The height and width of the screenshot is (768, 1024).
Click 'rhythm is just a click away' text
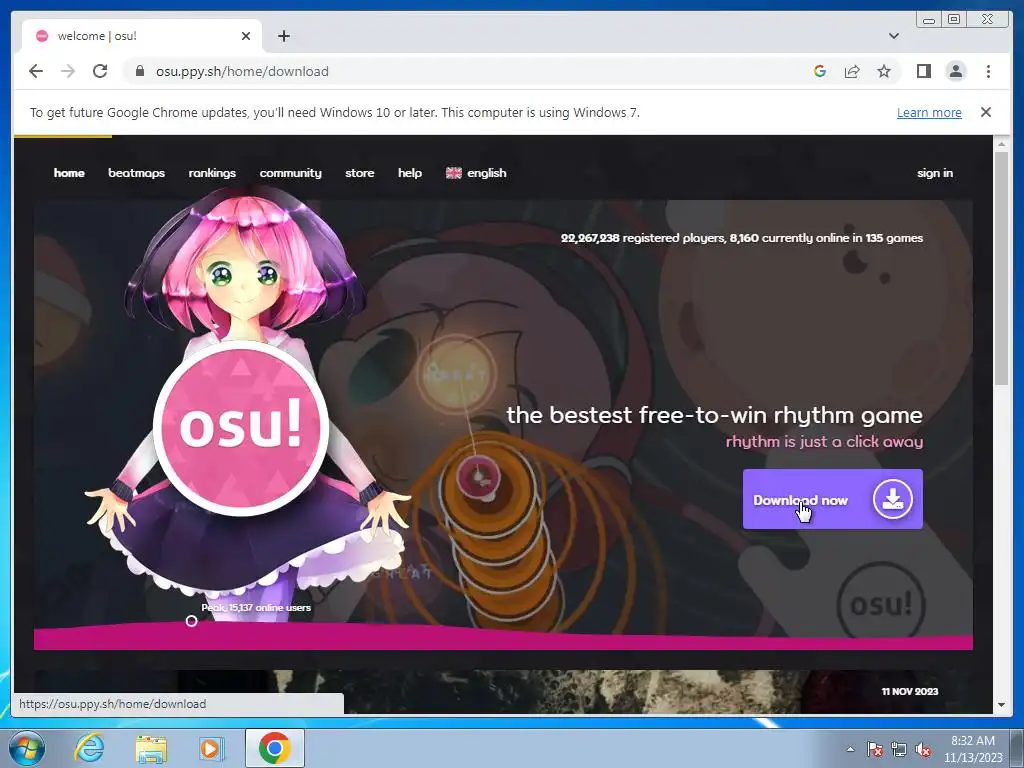click(825, 442)
